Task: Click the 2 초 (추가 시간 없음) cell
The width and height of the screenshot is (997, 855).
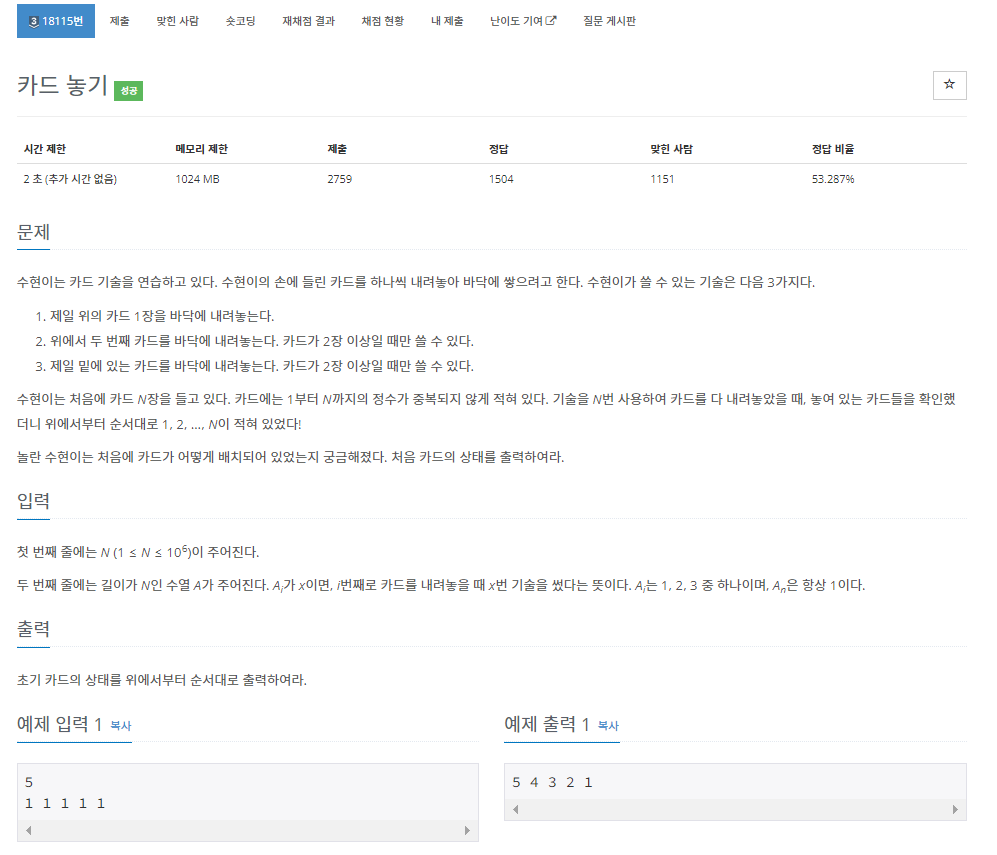Action: [70, 179]
